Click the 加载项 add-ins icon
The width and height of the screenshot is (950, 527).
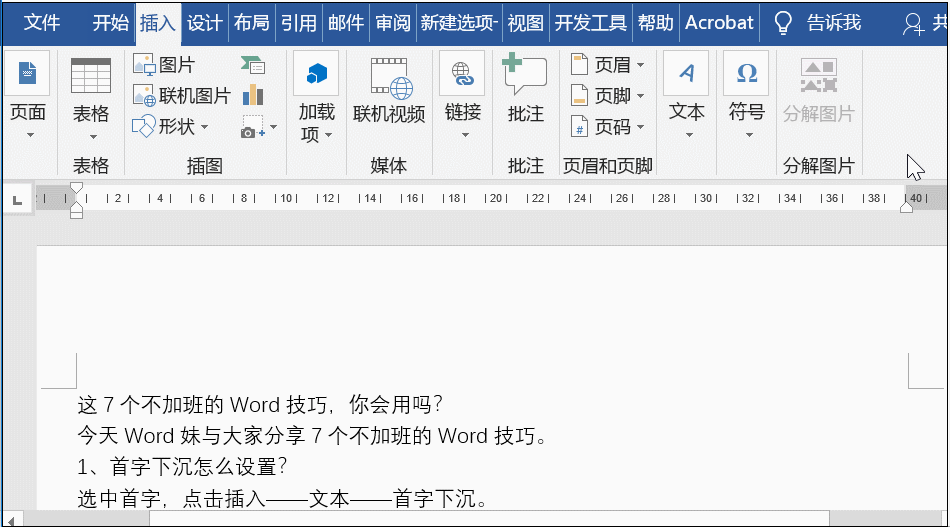tap(316, 73)
